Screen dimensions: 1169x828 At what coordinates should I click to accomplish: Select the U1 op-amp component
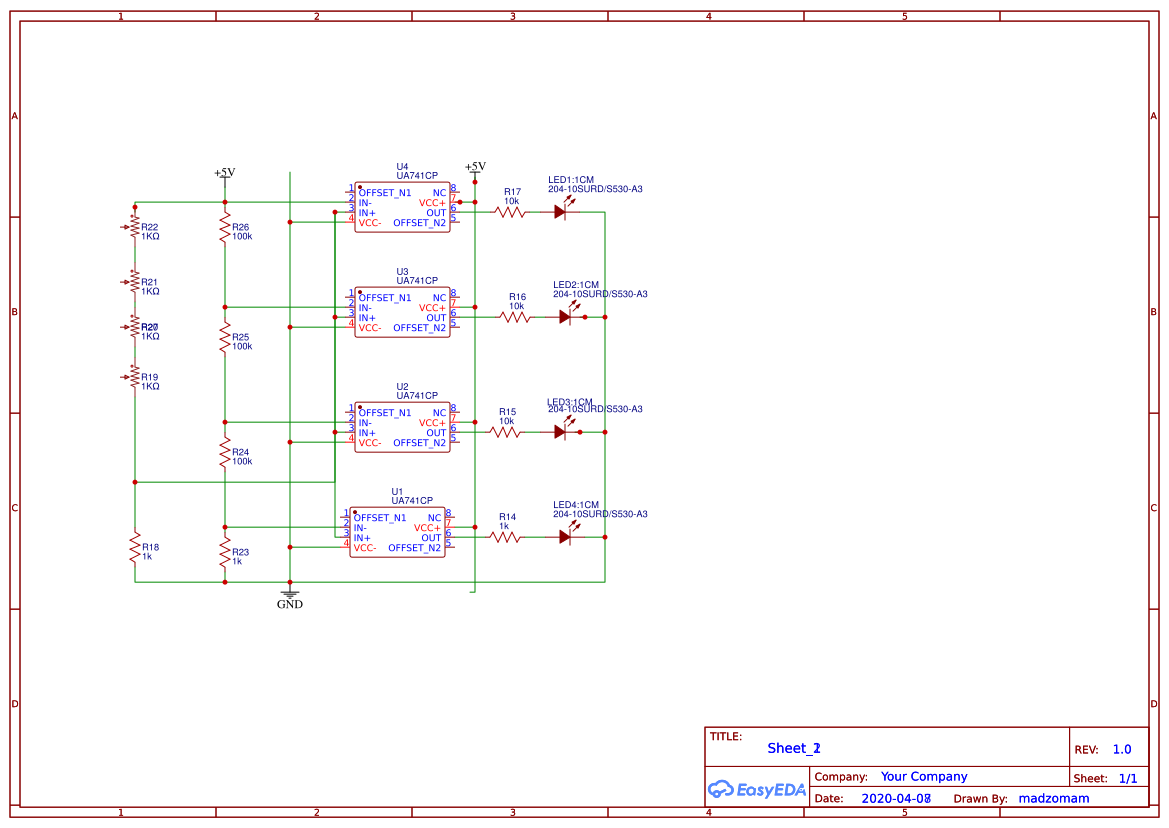[x=398, y=532]
